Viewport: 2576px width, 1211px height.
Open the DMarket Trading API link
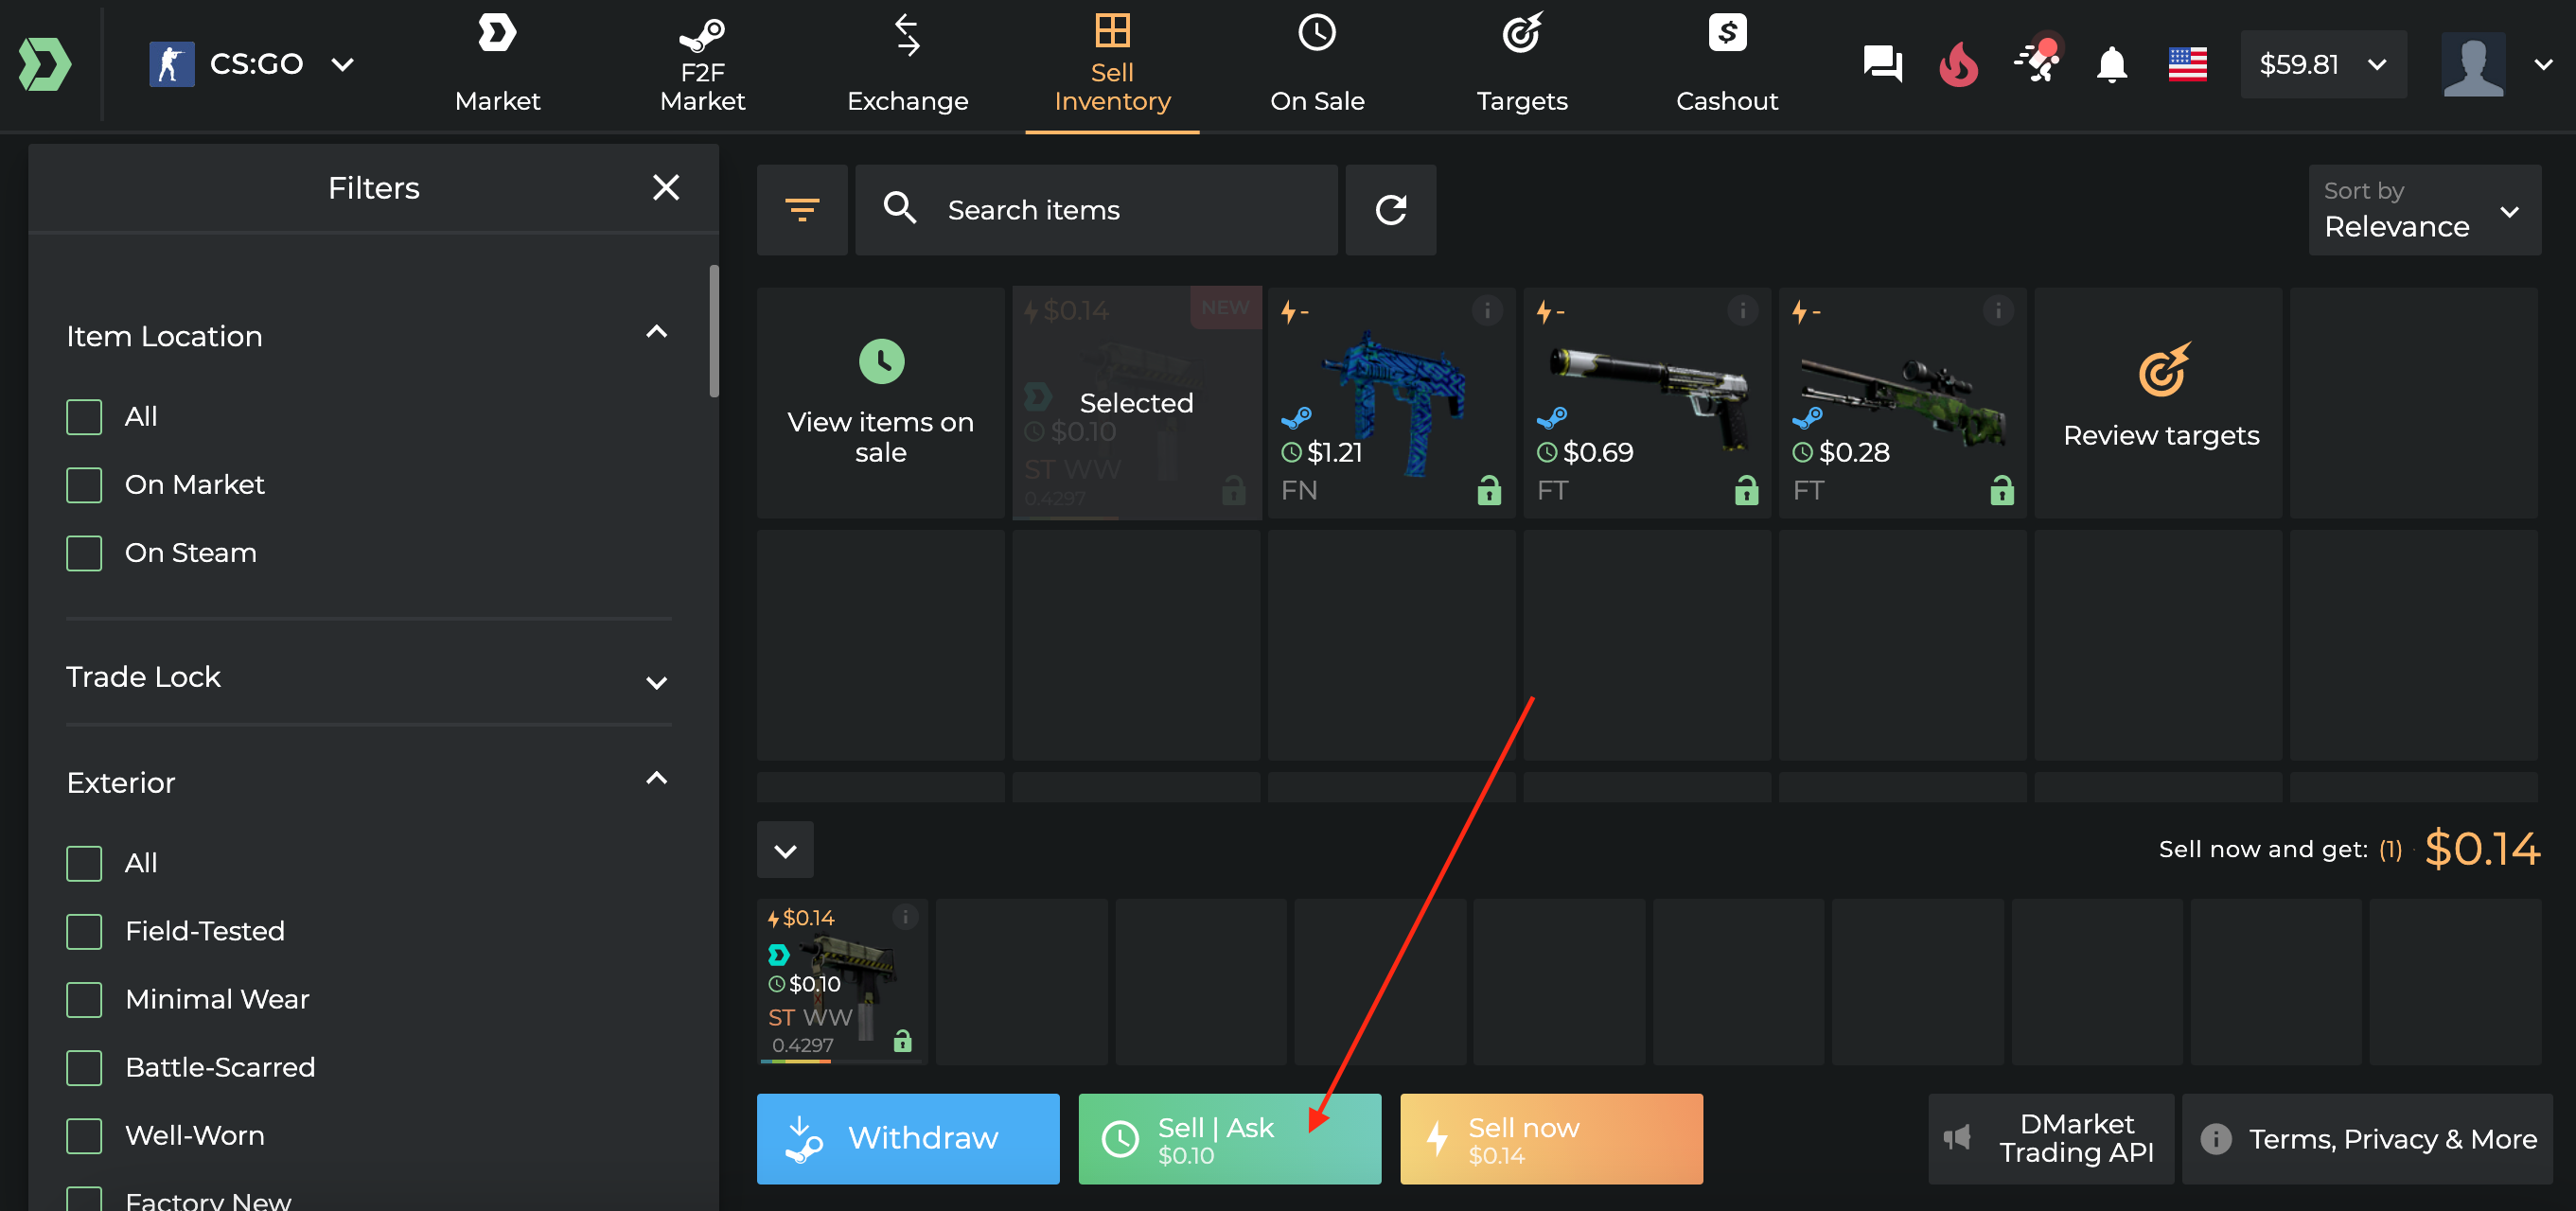[2051, 1138]
